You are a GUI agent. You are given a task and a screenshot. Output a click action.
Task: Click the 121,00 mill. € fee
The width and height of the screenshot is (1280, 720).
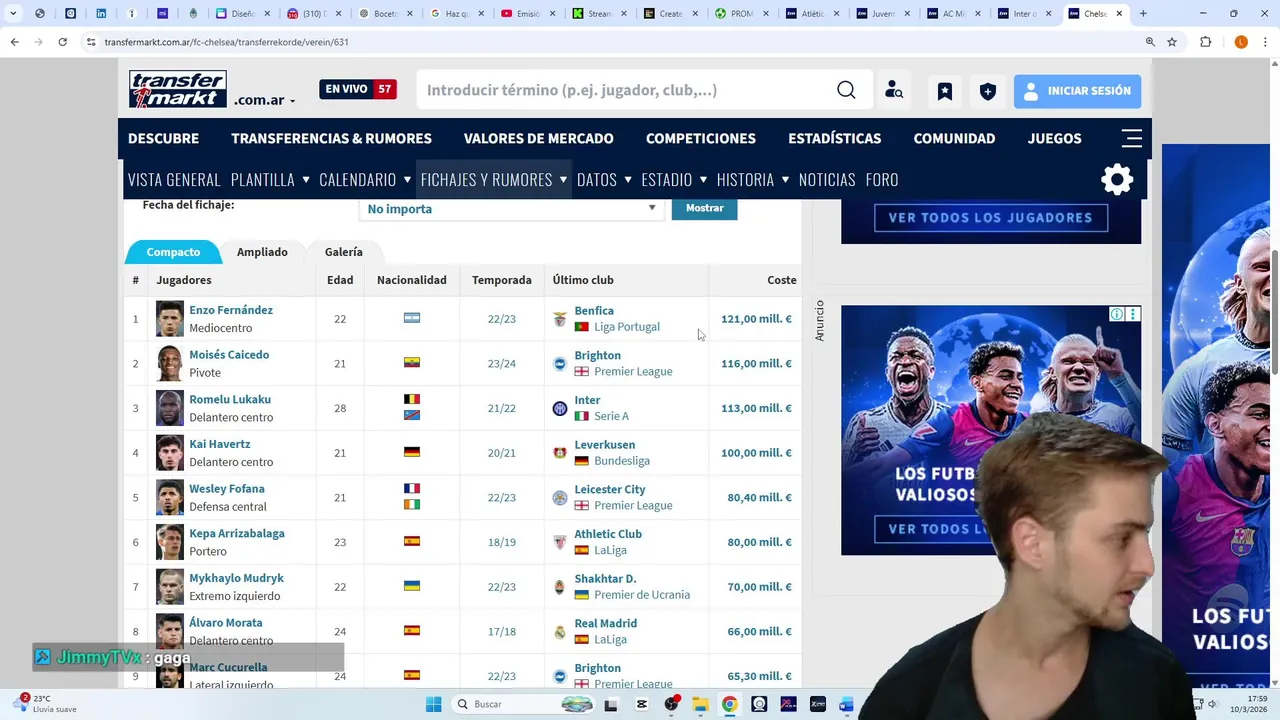coord(756,319)
